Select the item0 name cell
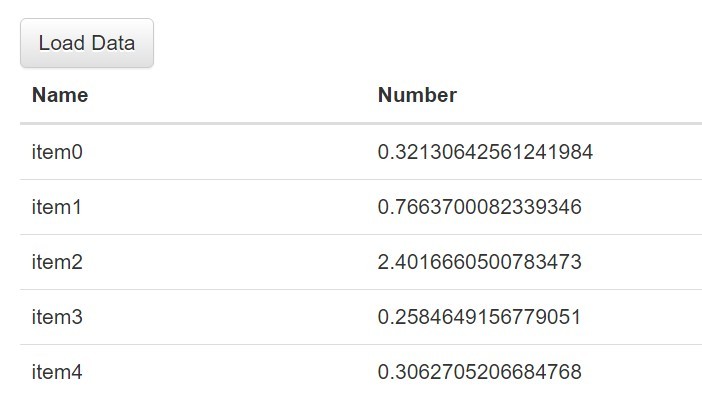This screenshot has height=415, width=702. [x=57, y=152]
